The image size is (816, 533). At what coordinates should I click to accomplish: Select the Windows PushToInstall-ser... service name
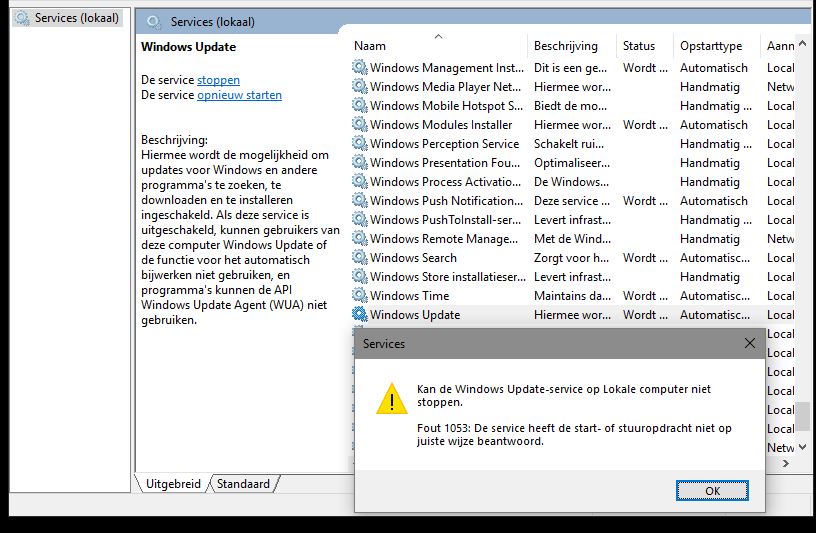pos(445,220)
